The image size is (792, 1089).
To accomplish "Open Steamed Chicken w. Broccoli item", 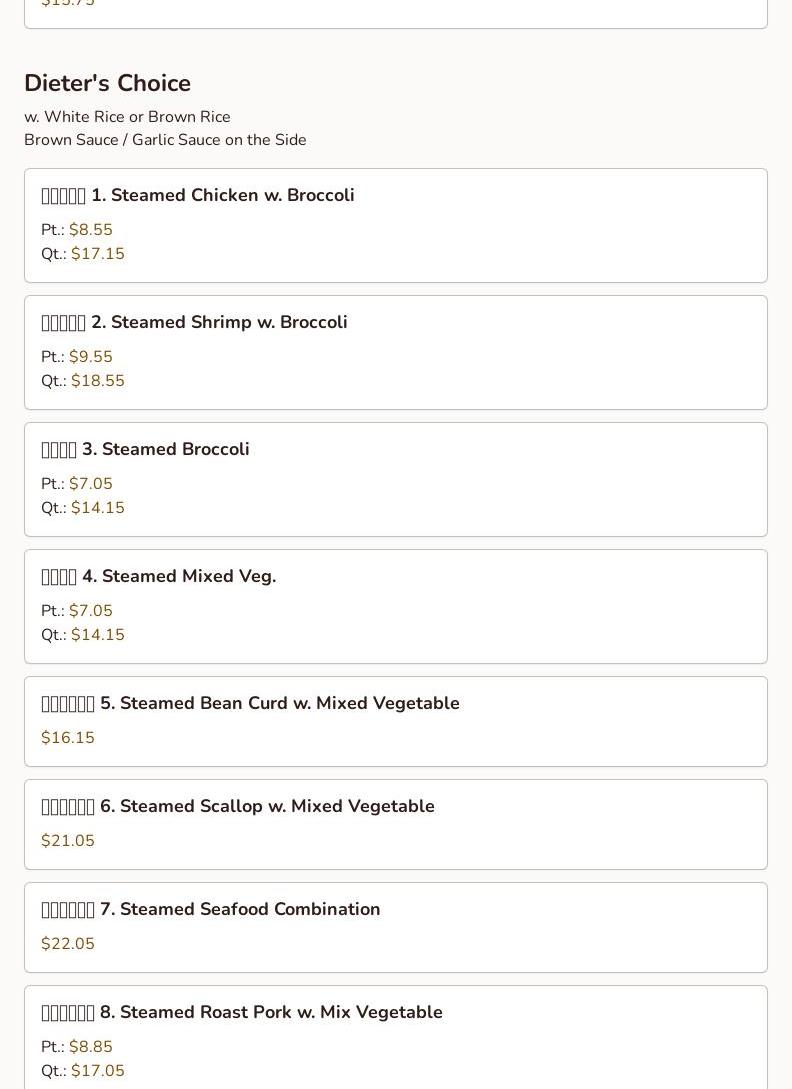I will (x=396, y=226).
